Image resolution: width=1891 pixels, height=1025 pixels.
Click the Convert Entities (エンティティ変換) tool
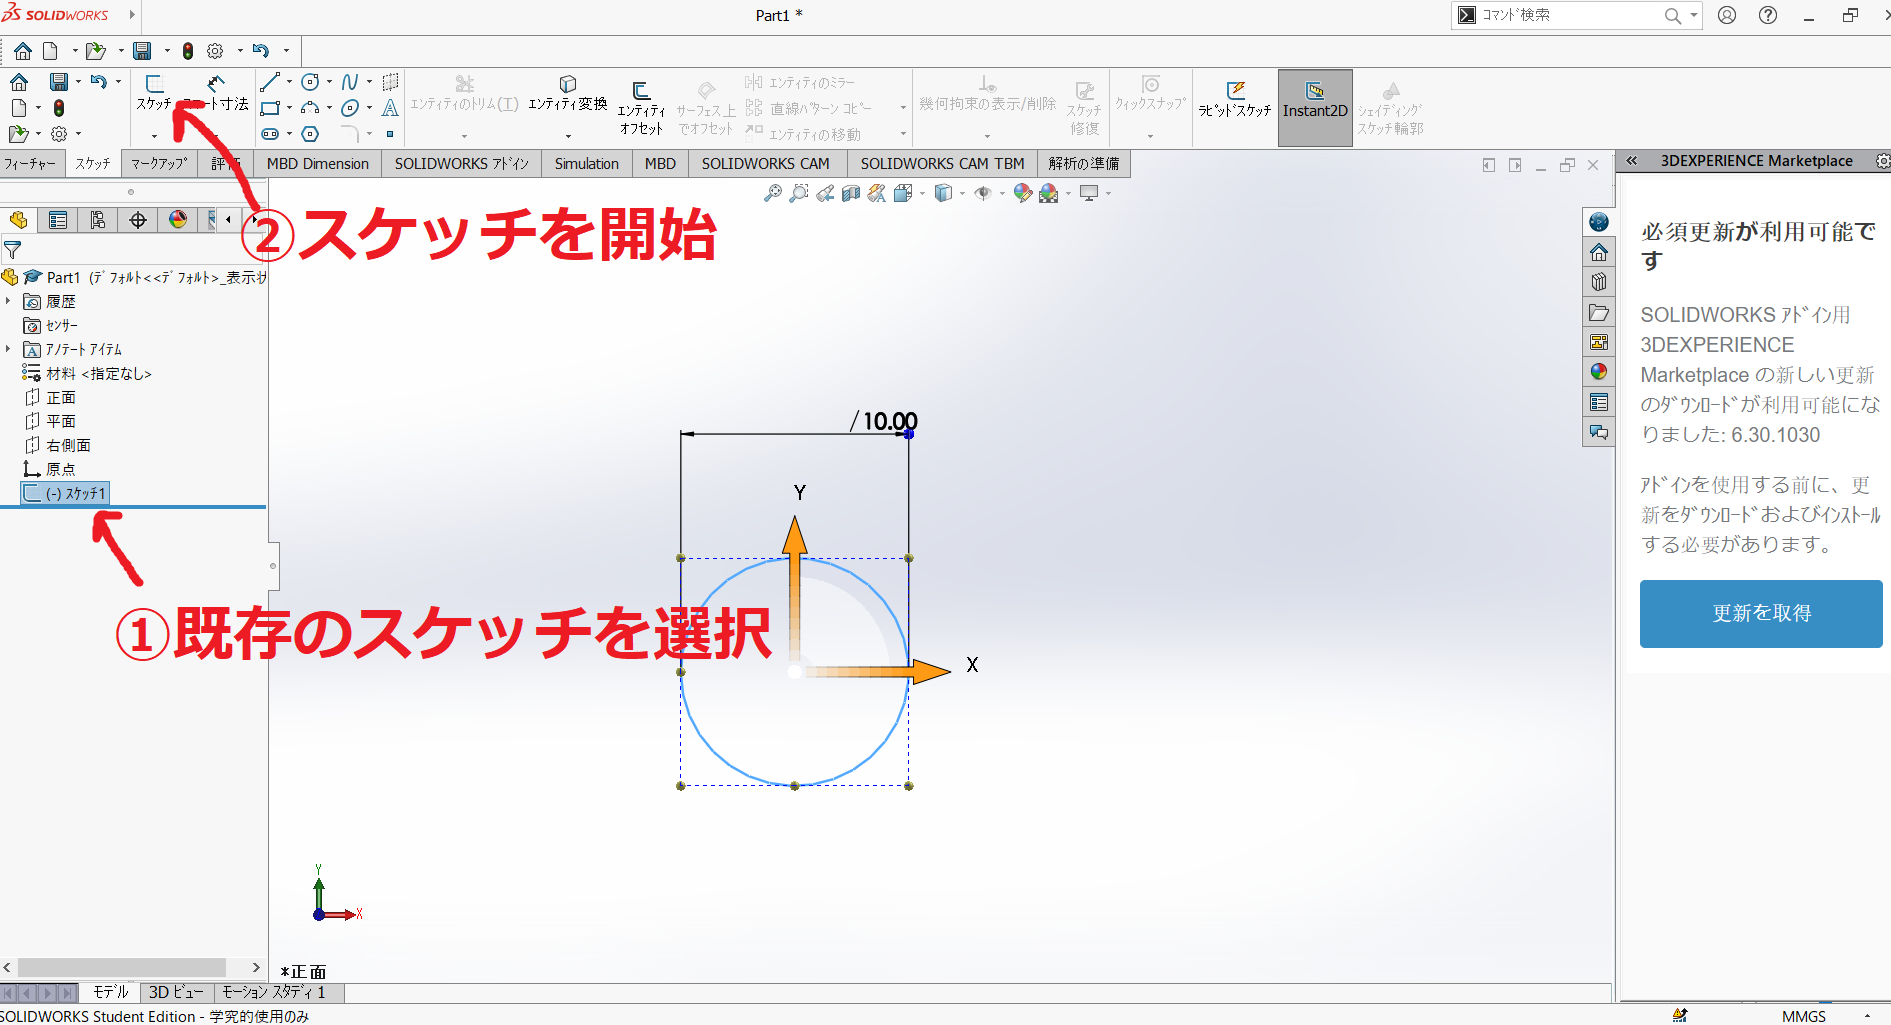567,93
